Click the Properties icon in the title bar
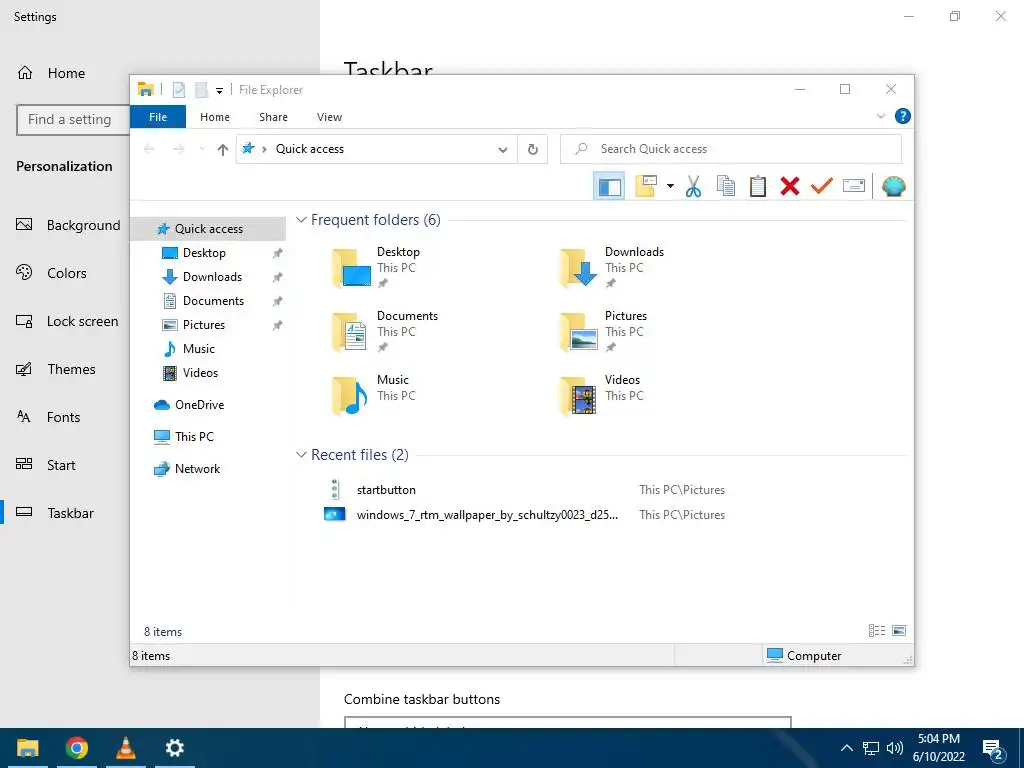 (x=179, y=89)
